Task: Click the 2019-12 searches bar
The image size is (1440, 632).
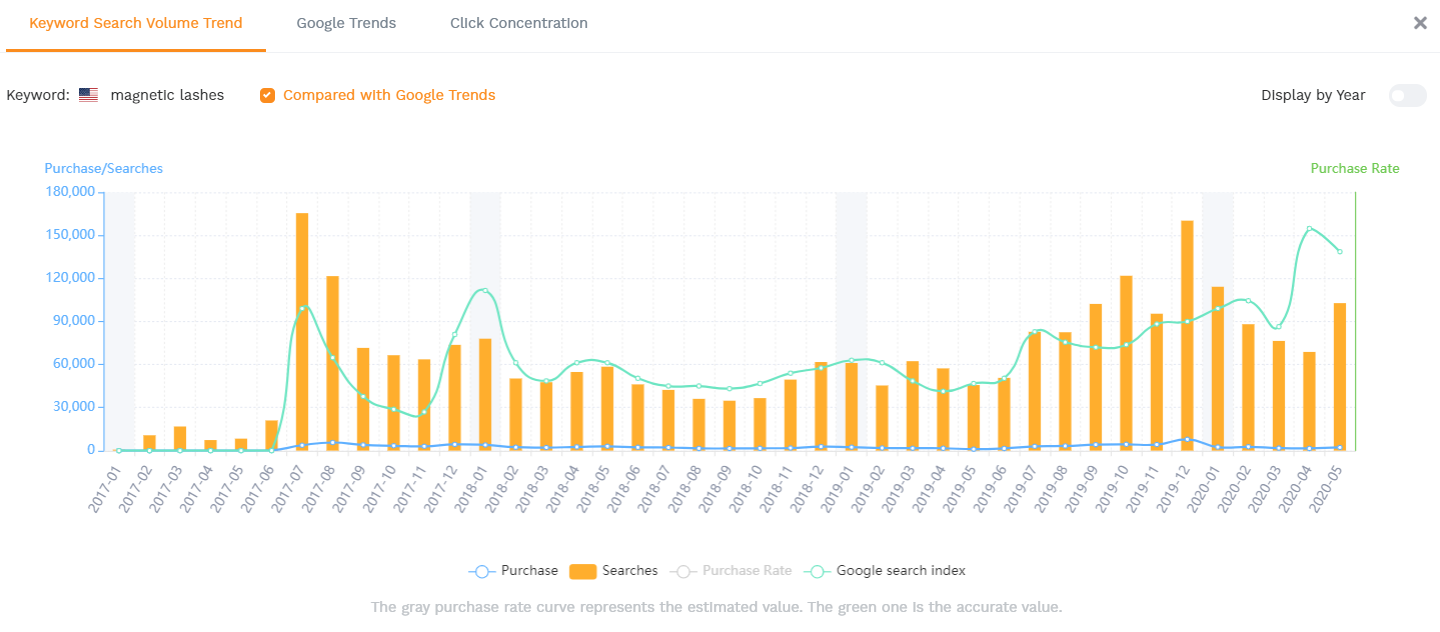Action: pyautogui.click(x=1187, y=335)
